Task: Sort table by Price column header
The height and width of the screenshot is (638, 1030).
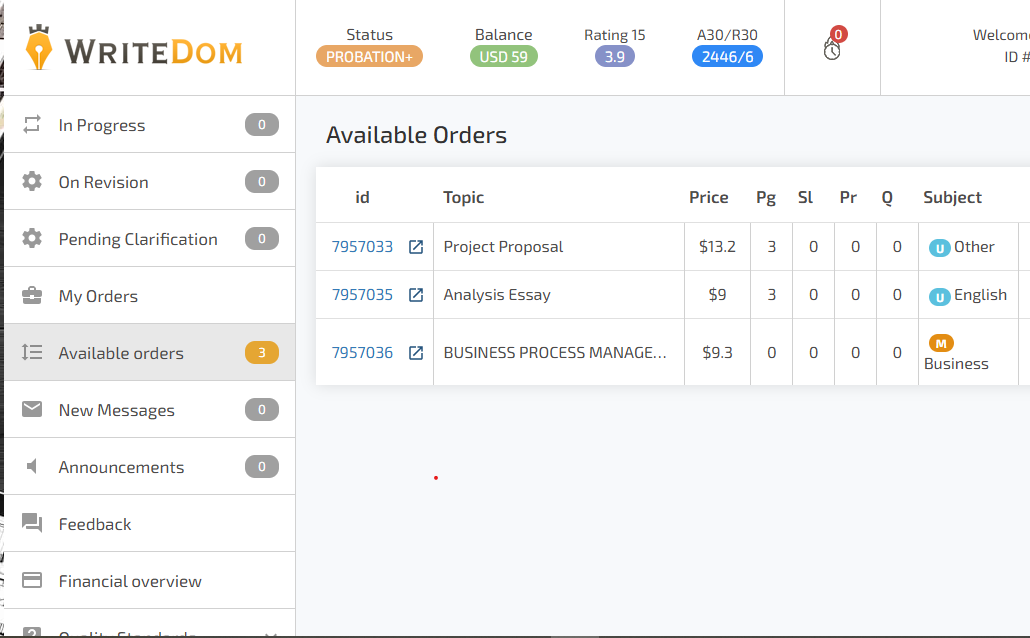Action: point(708,197)
